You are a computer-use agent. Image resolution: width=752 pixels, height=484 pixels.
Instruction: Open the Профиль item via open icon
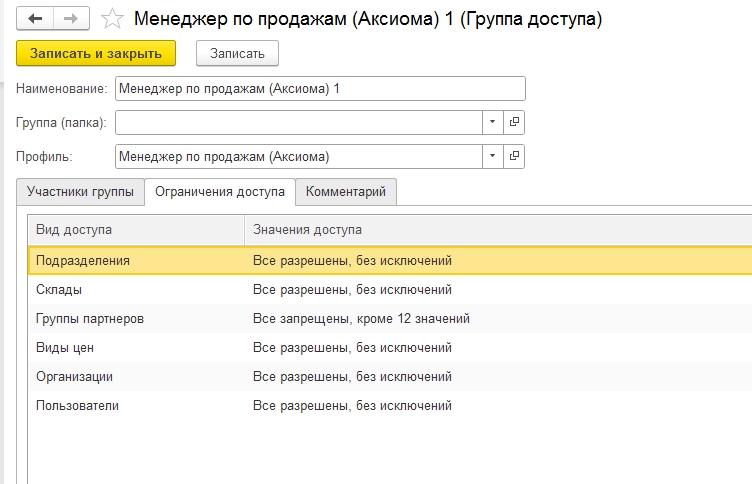tap(515, 157)
